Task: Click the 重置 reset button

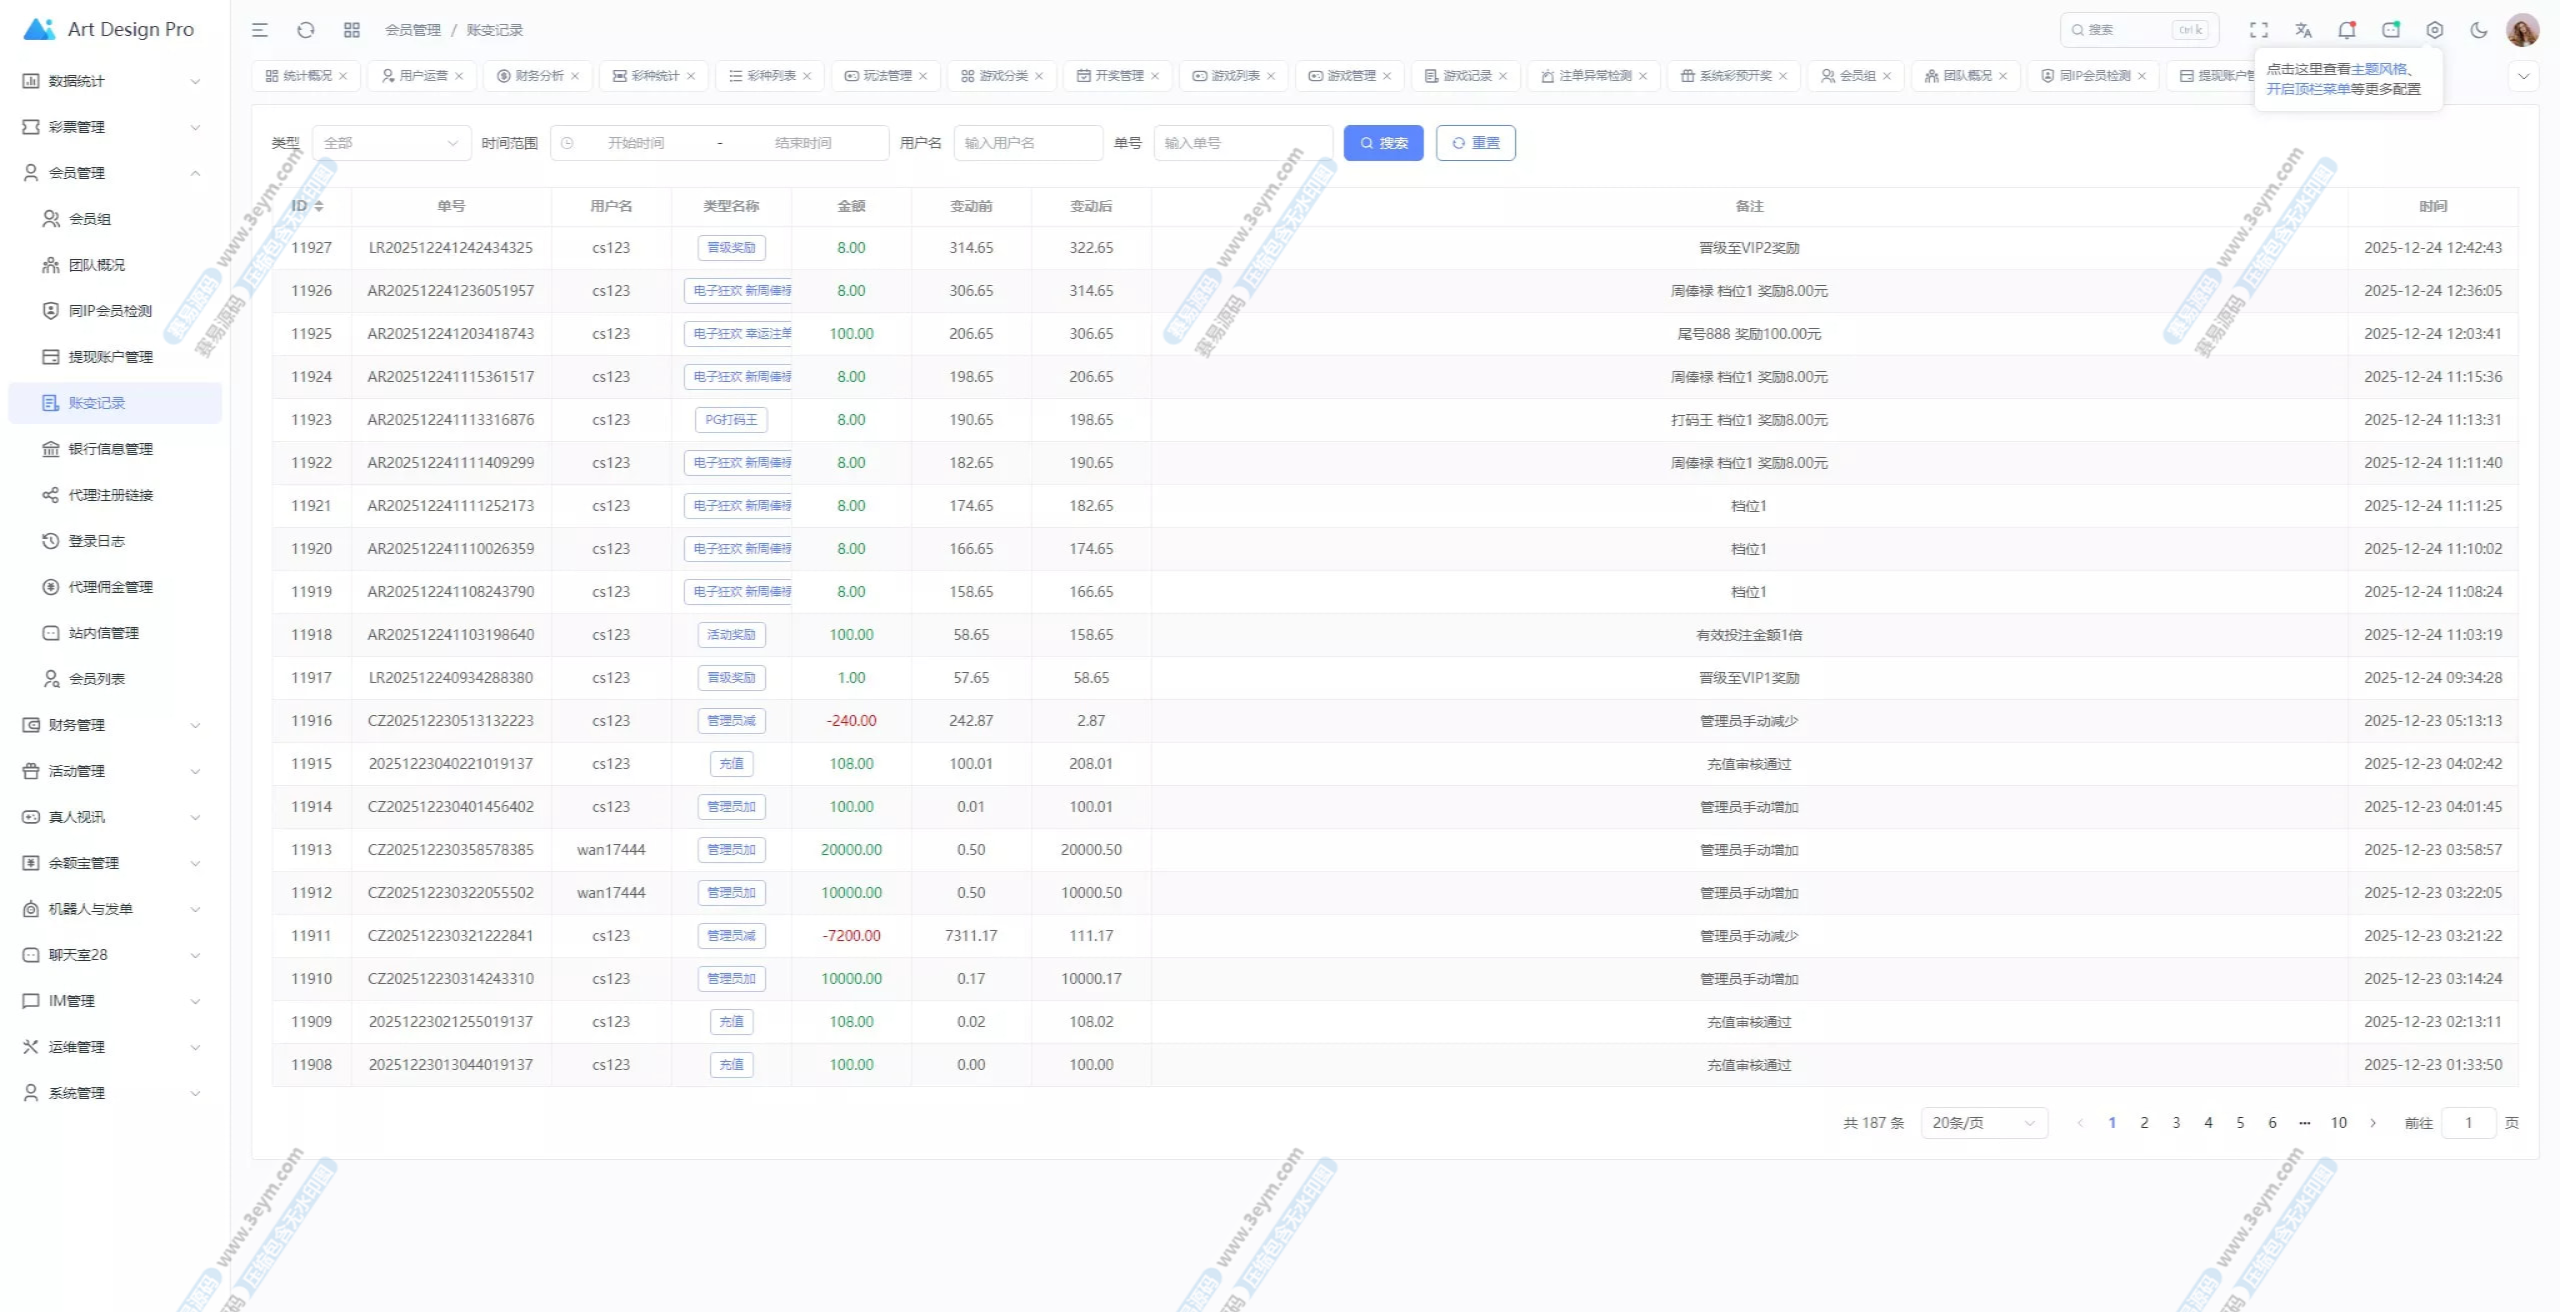Action: (x=1475, y=143)
